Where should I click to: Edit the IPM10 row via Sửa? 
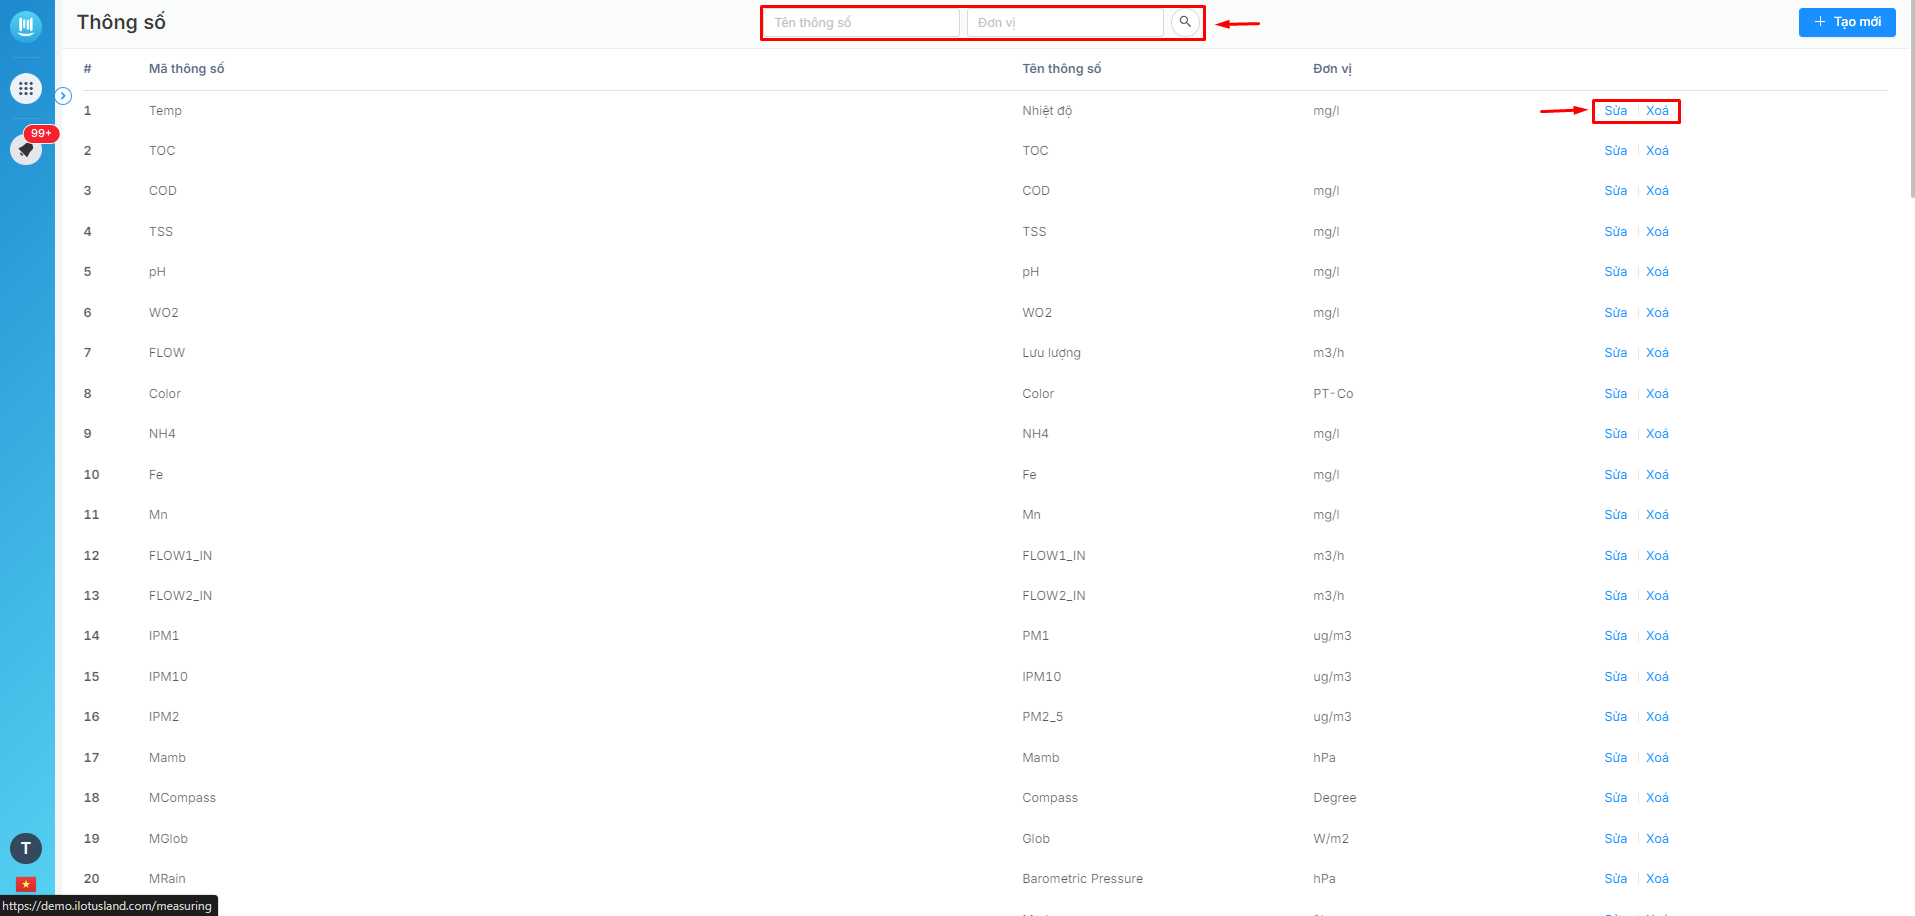[1615, 677]
